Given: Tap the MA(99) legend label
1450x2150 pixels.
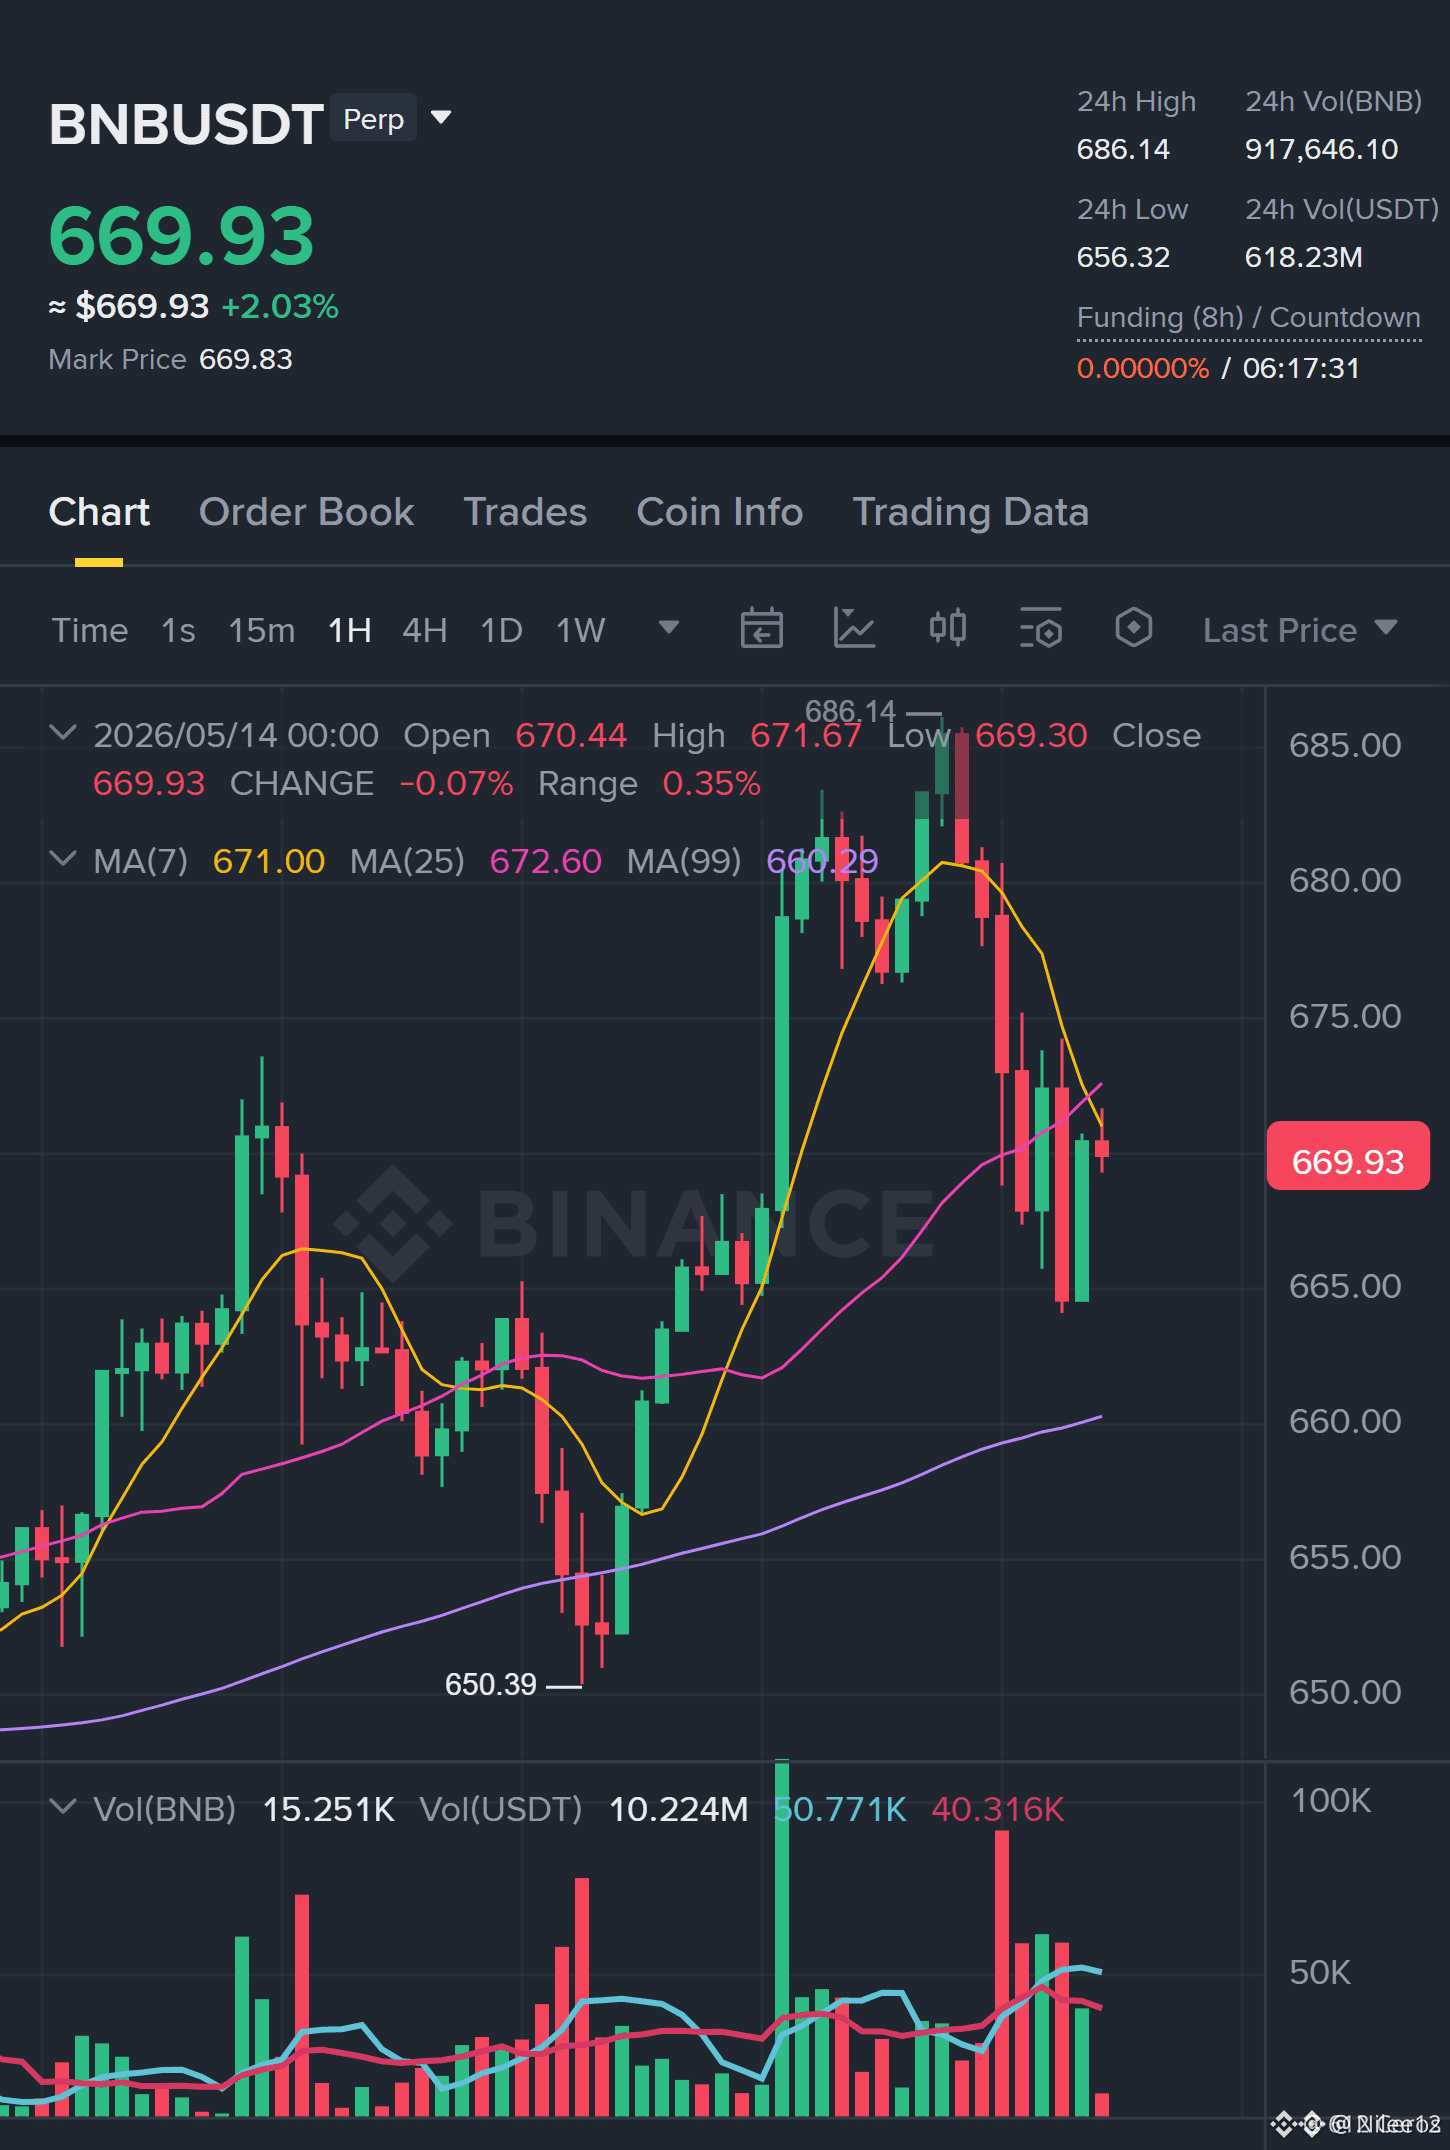Looking at the screenshot, I should (x=684, y=861).
